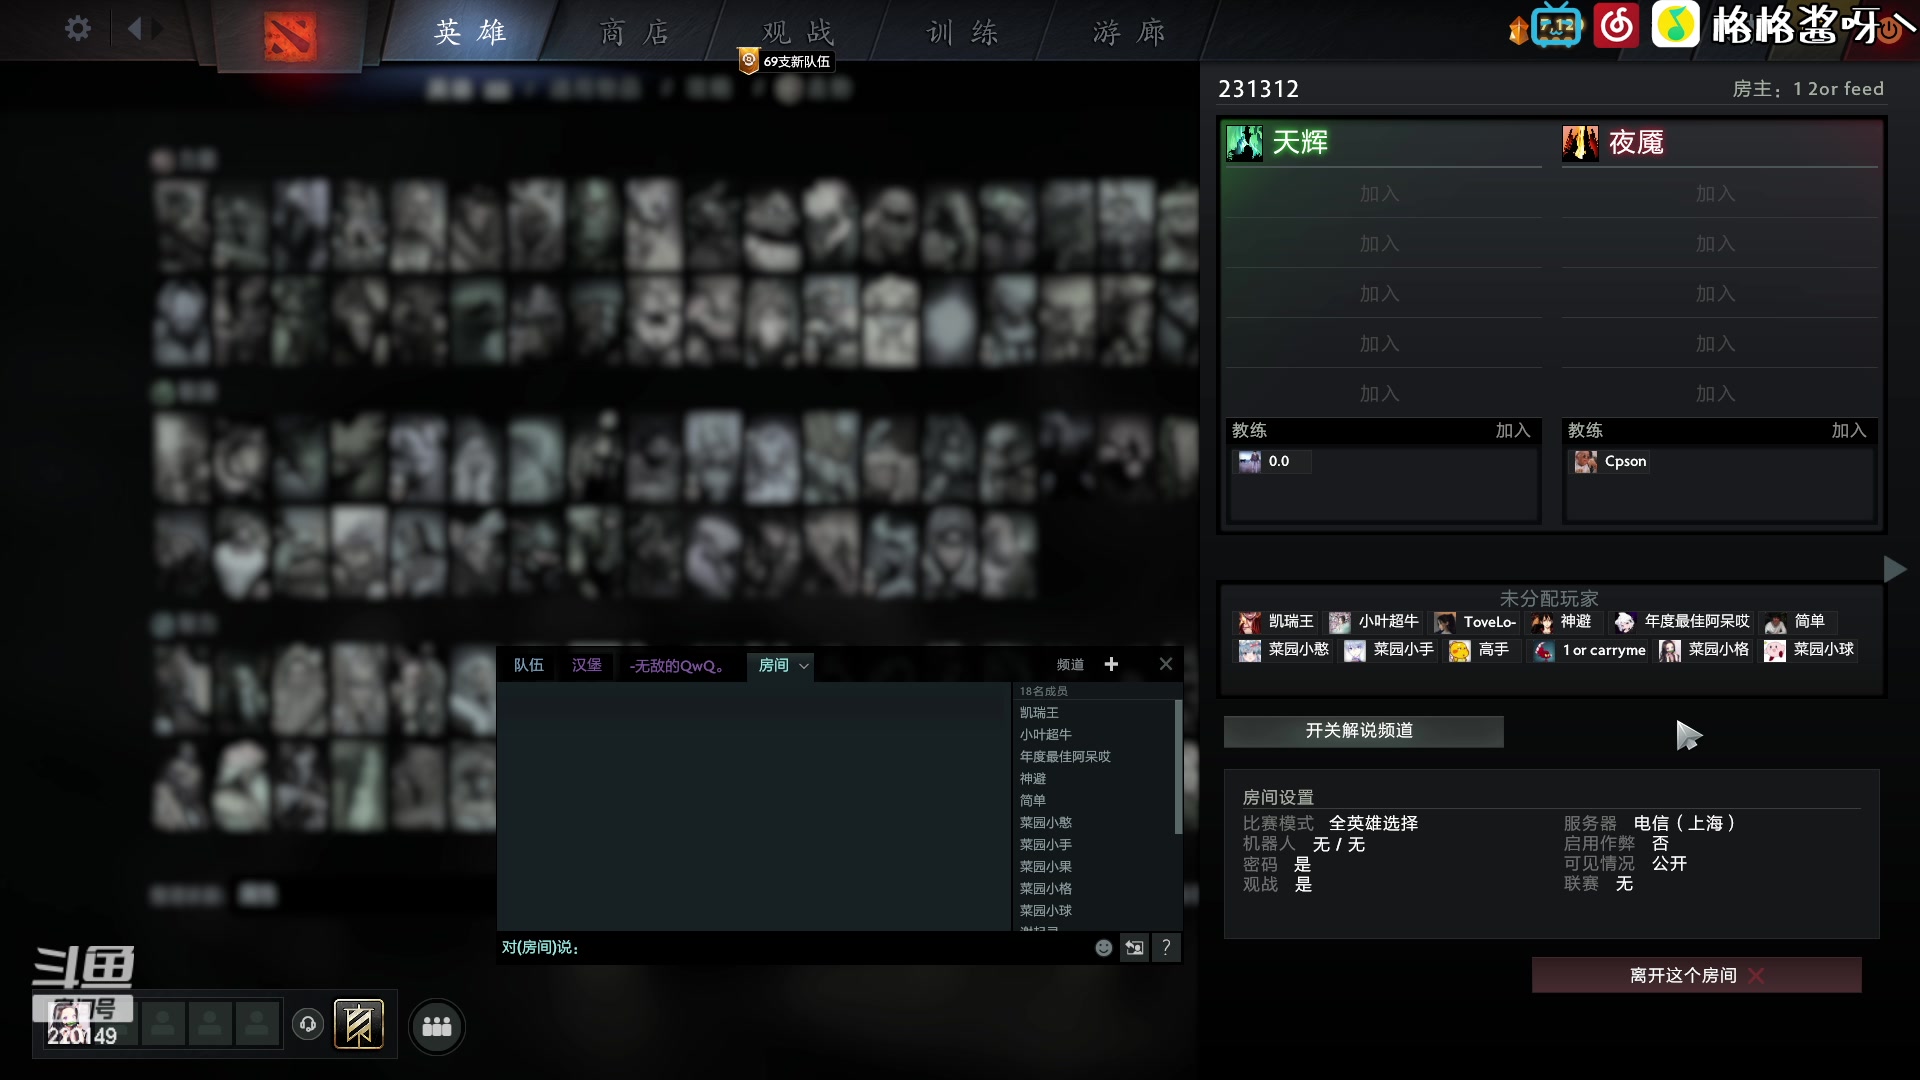Image resolution: width=1920 pixels, height=1080 pixels.
Task: Close the chat window with X
Action: (1166, 664)
